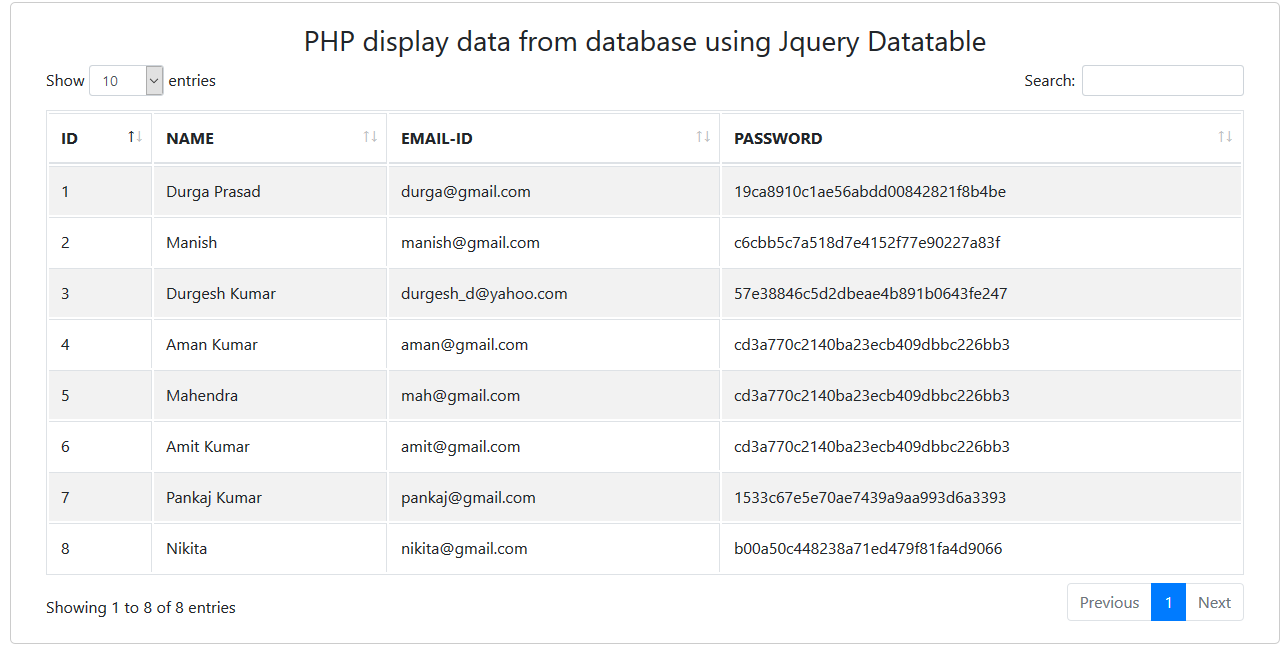This screenshot has height=645, width=1285.
Task: Click the nikita@gmail.com email cell
Action: [464, 549]
